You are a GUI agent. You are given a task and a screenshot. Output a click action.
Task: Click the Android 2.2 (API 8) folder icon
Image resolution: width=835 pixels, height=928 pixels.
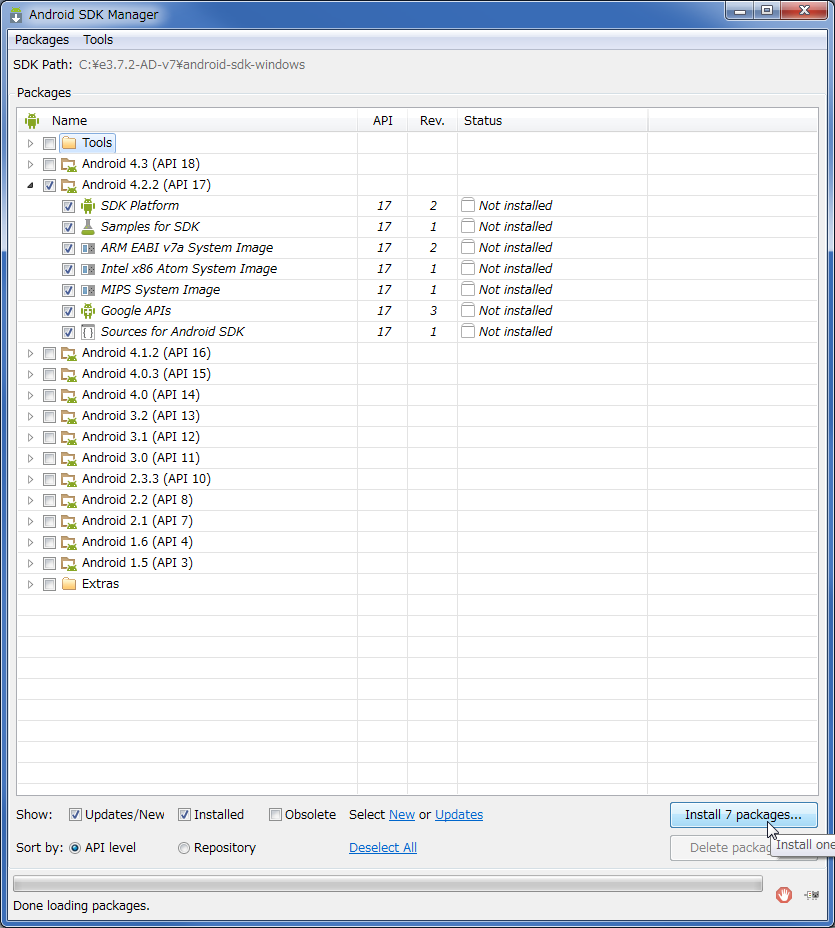tap(69, 501)
